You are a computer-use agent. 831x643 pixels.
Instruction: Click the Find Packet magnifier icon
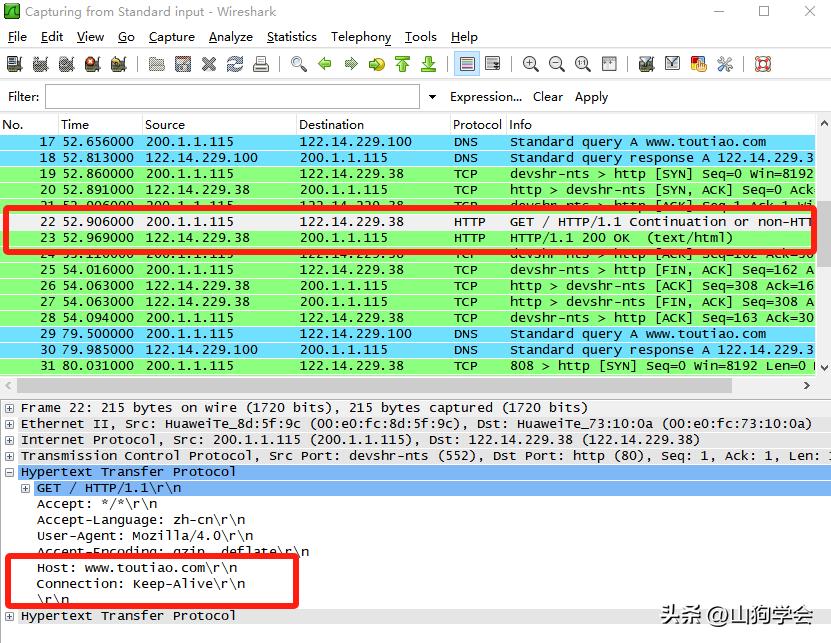click(298, 64)
